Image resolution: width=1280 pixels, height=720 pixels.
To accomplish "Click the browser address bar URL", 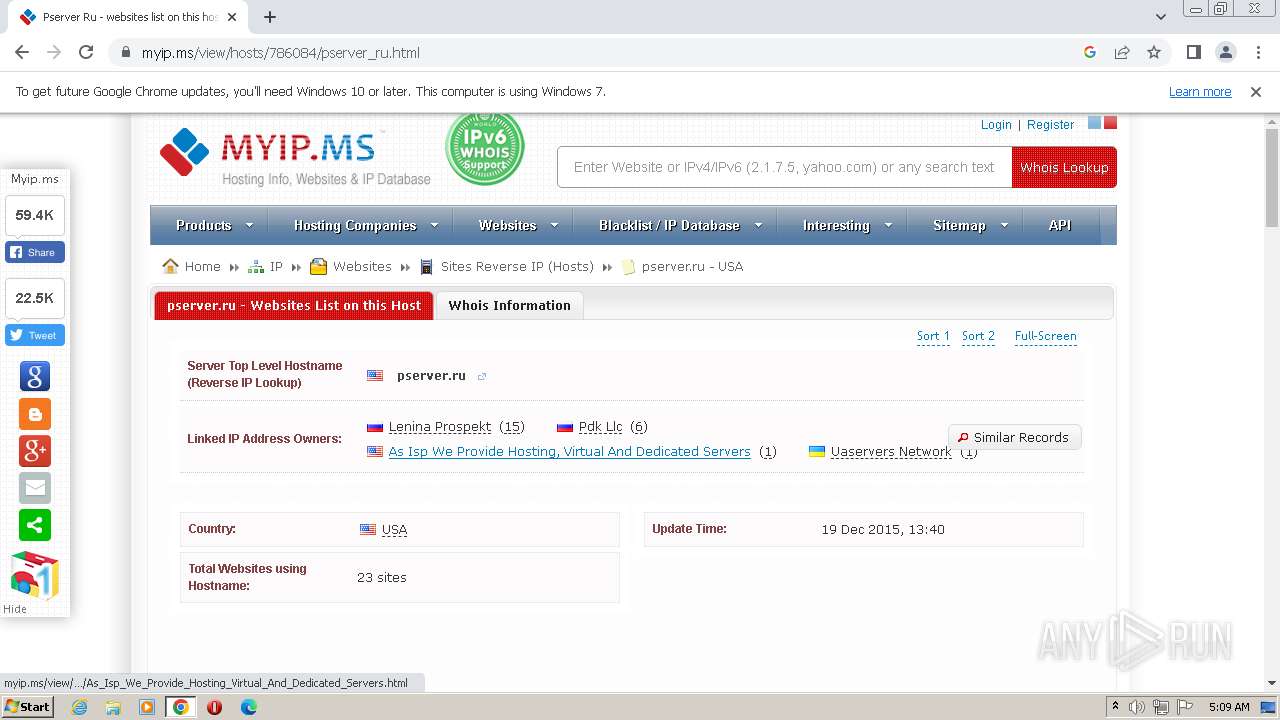I will pyautogui.click(x=281, y=53).
